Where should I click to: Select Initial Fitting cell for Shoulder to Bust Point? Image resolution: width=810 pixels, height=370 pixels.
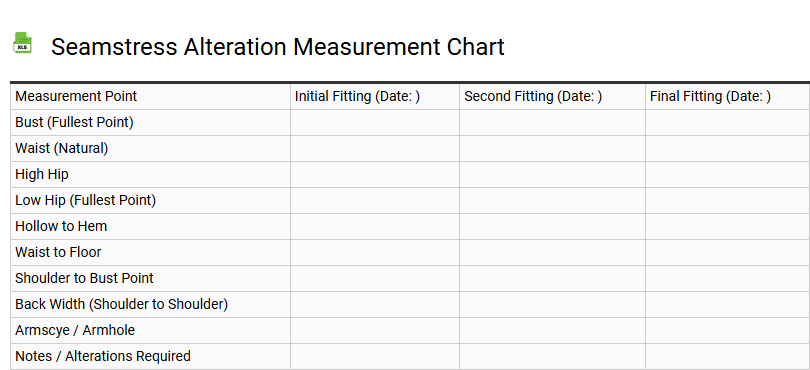[375, 278]
